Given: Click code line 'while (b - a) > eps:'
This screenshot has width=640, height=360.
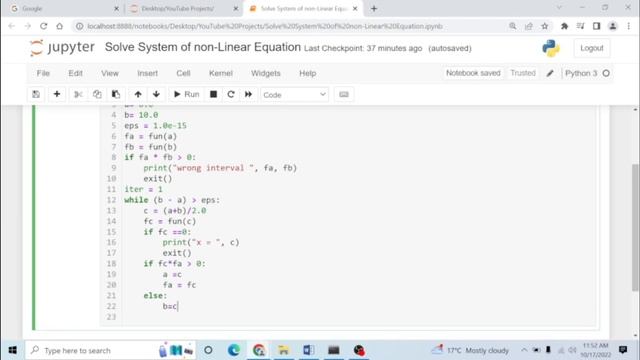Looking at the screenshot, I should click(172, 200).
